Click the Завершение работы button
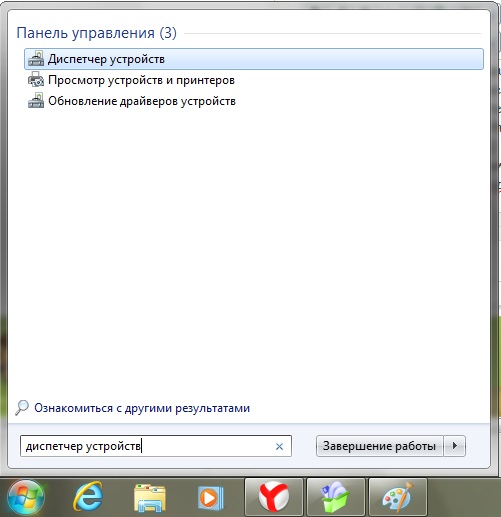The image size is (501, 517). click(x=379, y=446)
